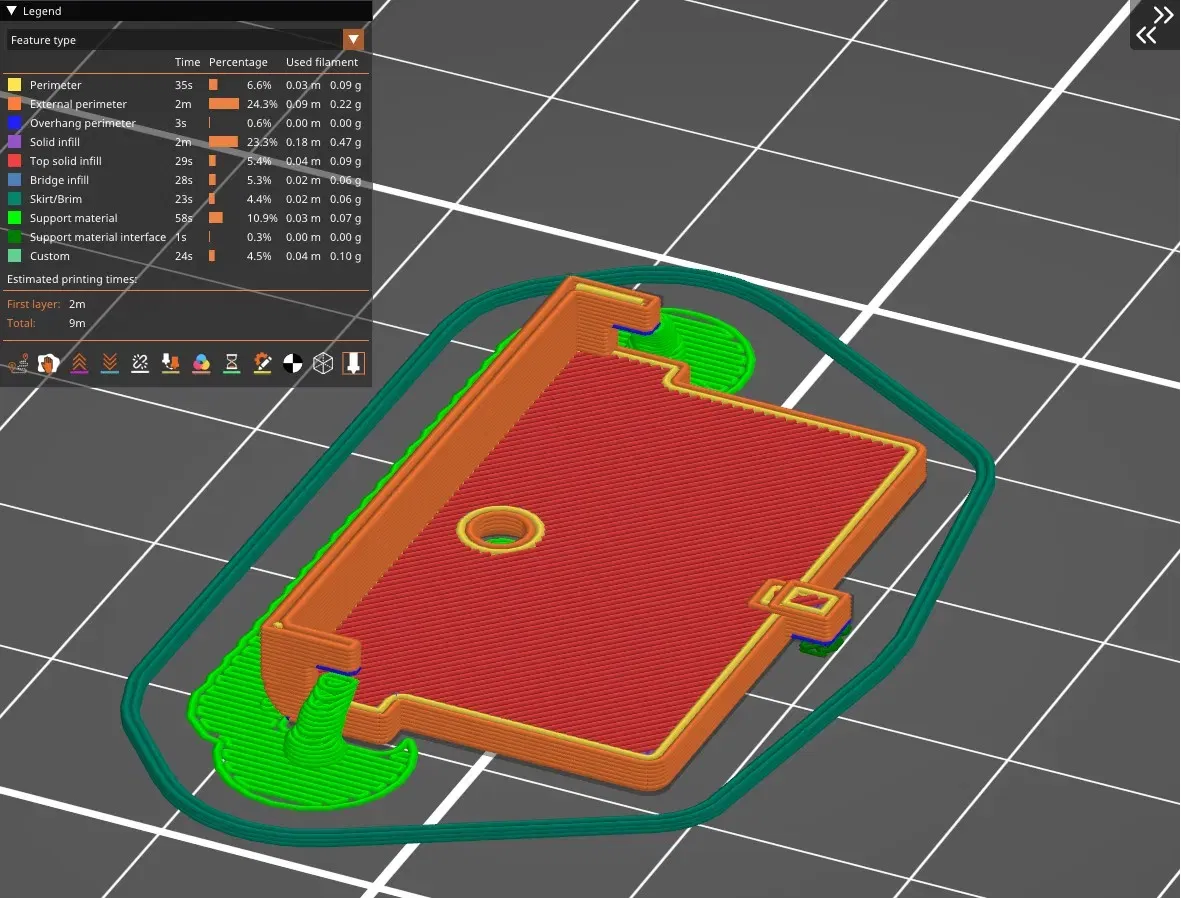Click the Used filament column header

click(x=322, y=62)
